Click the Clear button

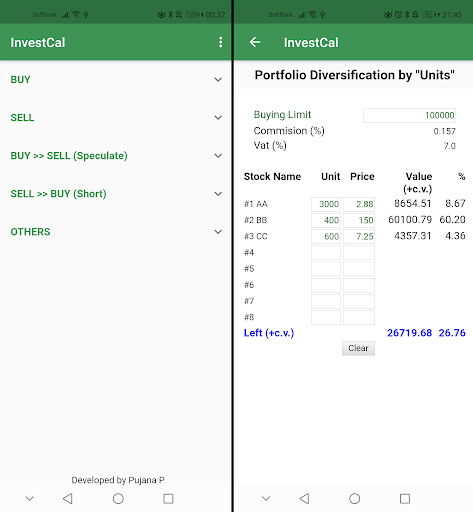point(358,348)
